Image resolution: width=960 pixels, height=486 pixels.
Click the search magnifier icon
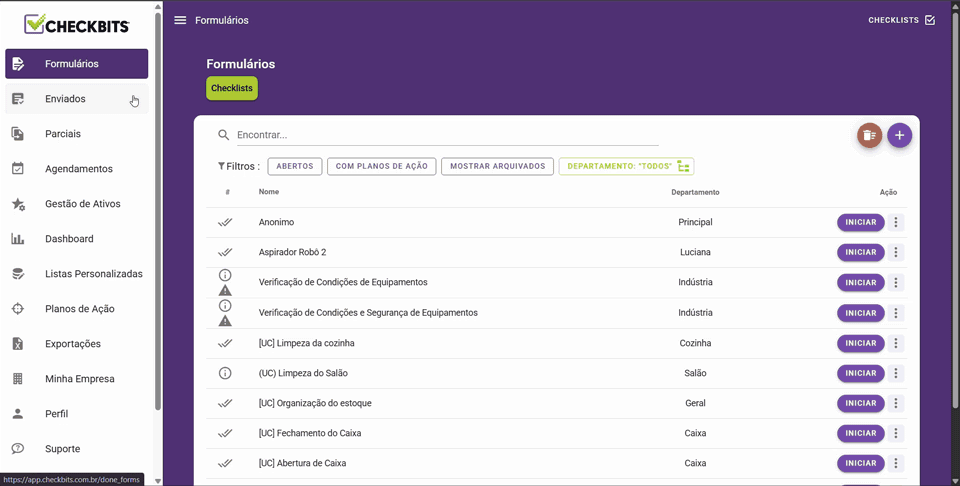(224, 135)
